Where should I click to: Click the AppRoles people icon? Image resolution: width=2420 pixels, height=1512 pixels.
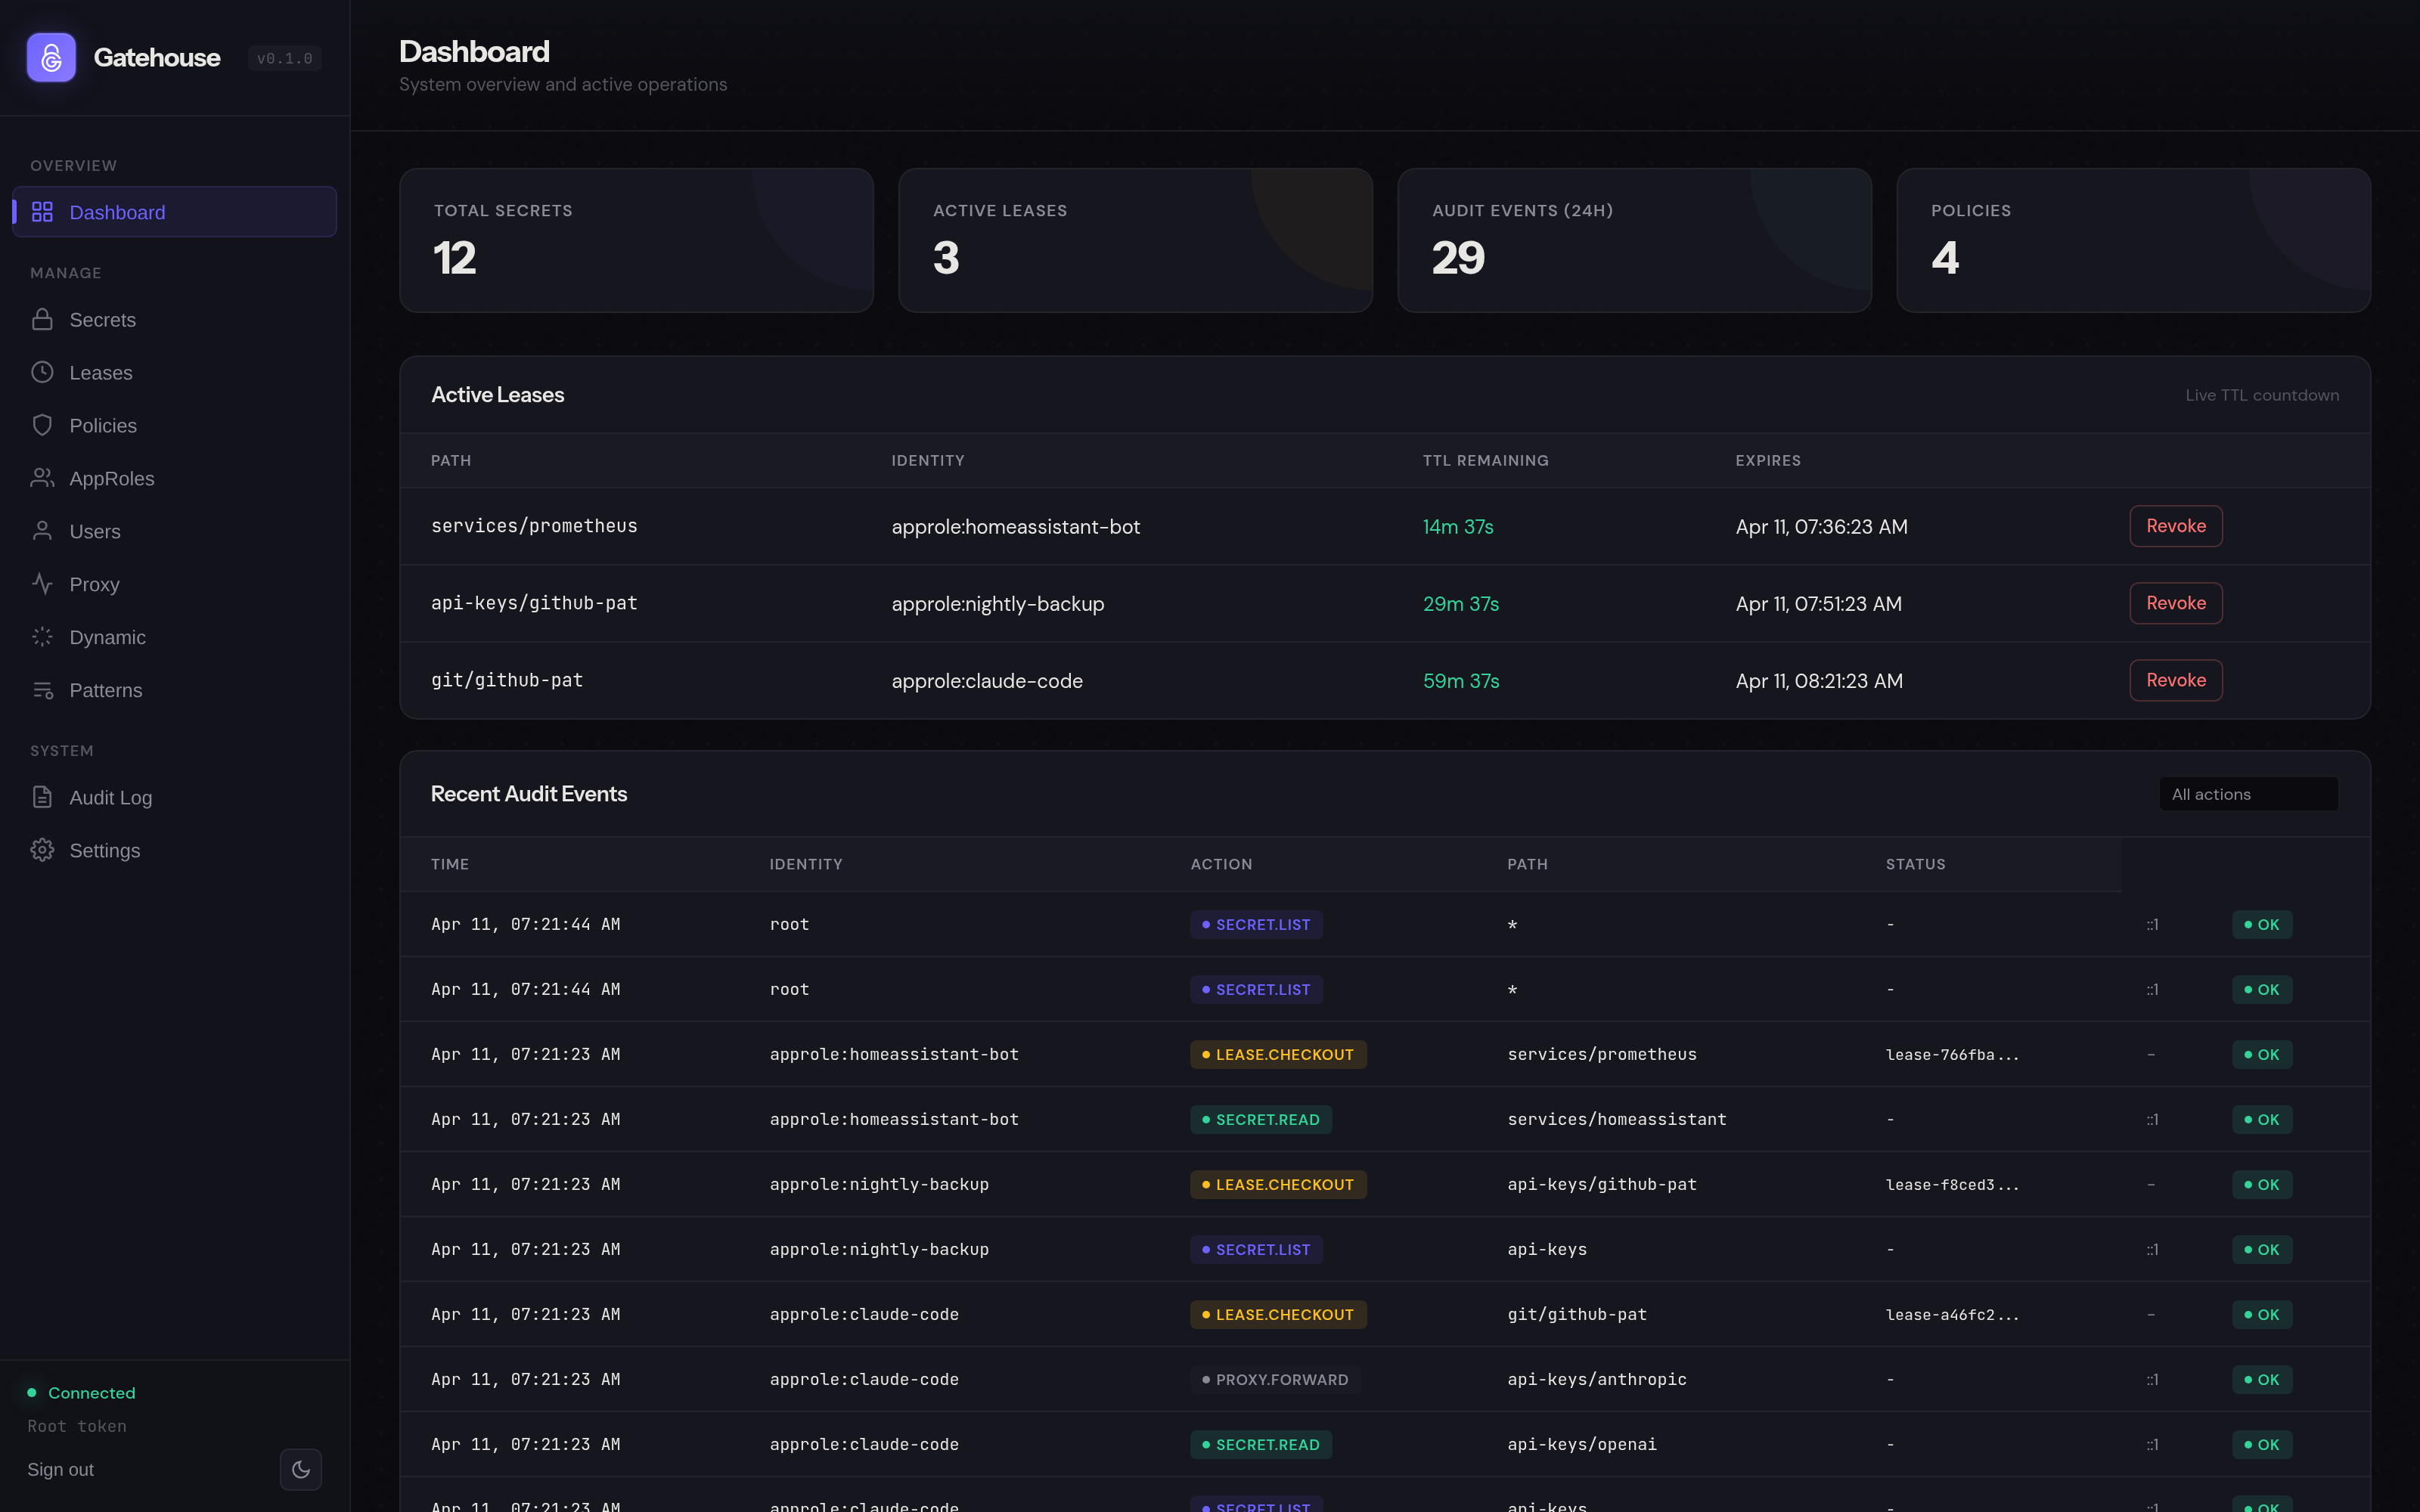click(x=42, y=478)
